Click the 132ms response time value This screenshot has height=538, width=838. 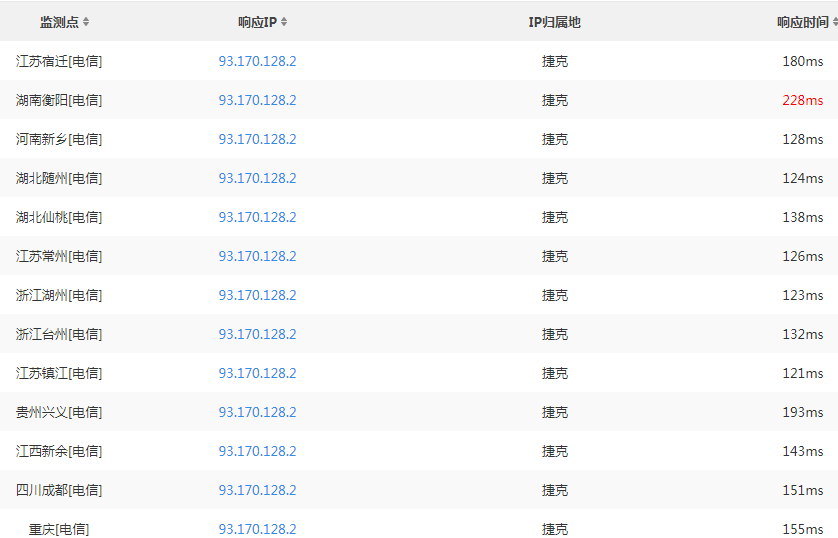(x=803, y=334)
